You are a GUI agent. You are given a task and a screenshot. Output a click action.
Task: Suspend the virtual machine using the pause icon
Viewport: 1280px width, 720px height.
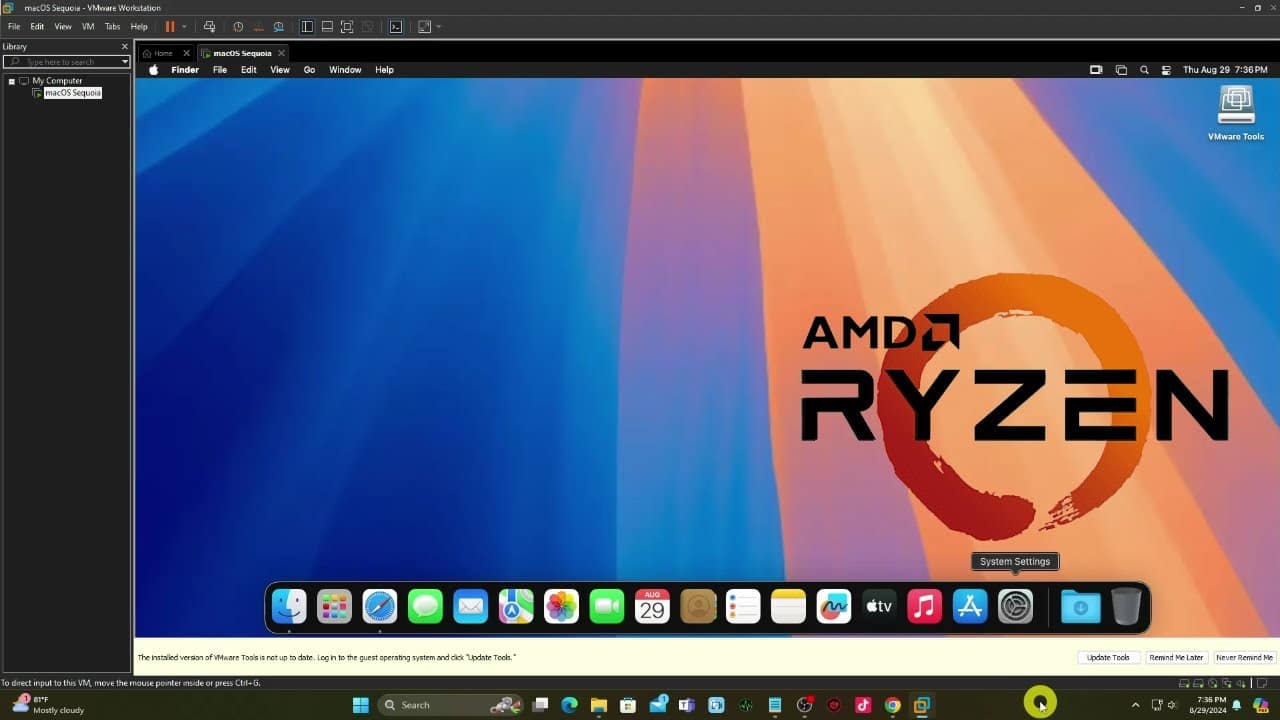[168, 27]
